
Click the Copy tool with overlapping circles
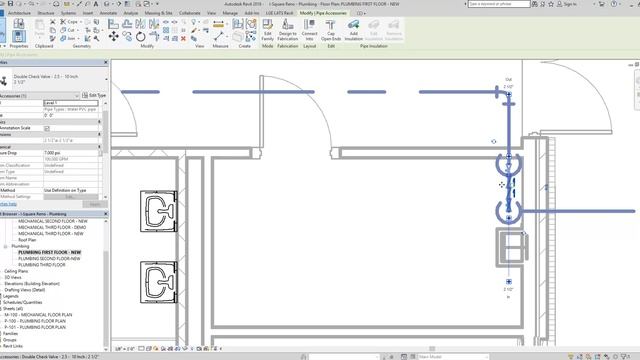(127, 37)
